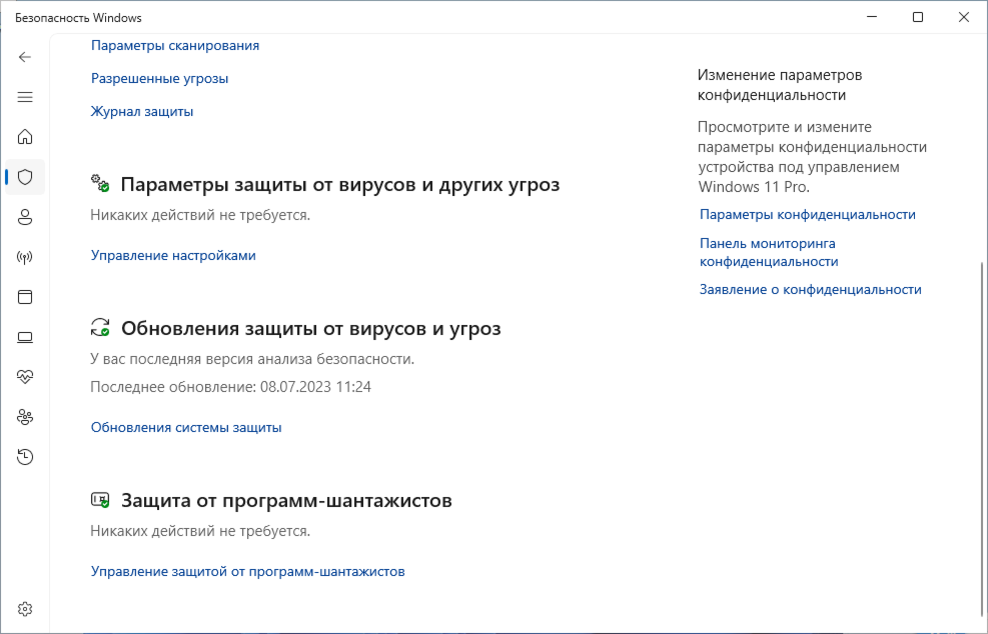Select the Device security laptop icon
The width and height of the screenshot is (988, 634).
[25, 337]
